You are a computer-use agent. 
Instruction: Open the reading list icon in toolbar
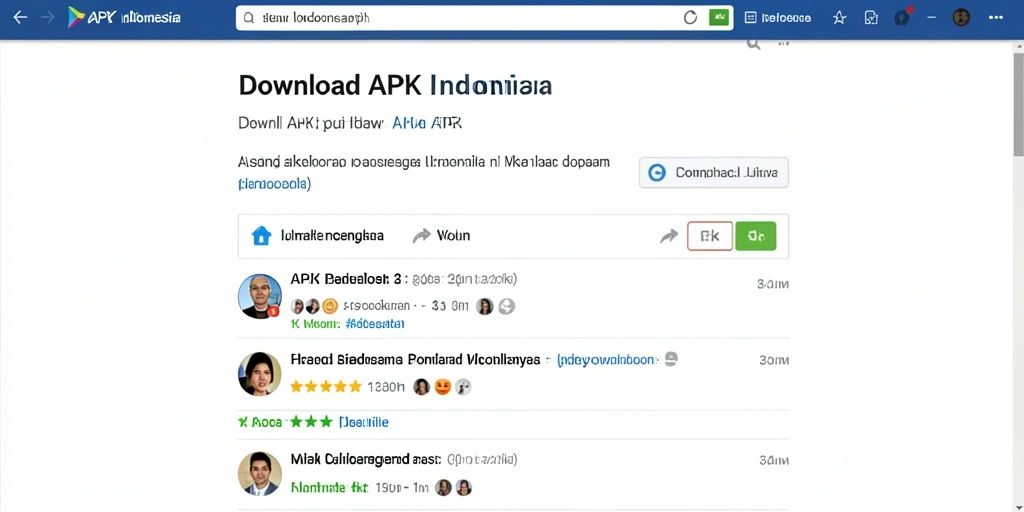pos(750,18)
